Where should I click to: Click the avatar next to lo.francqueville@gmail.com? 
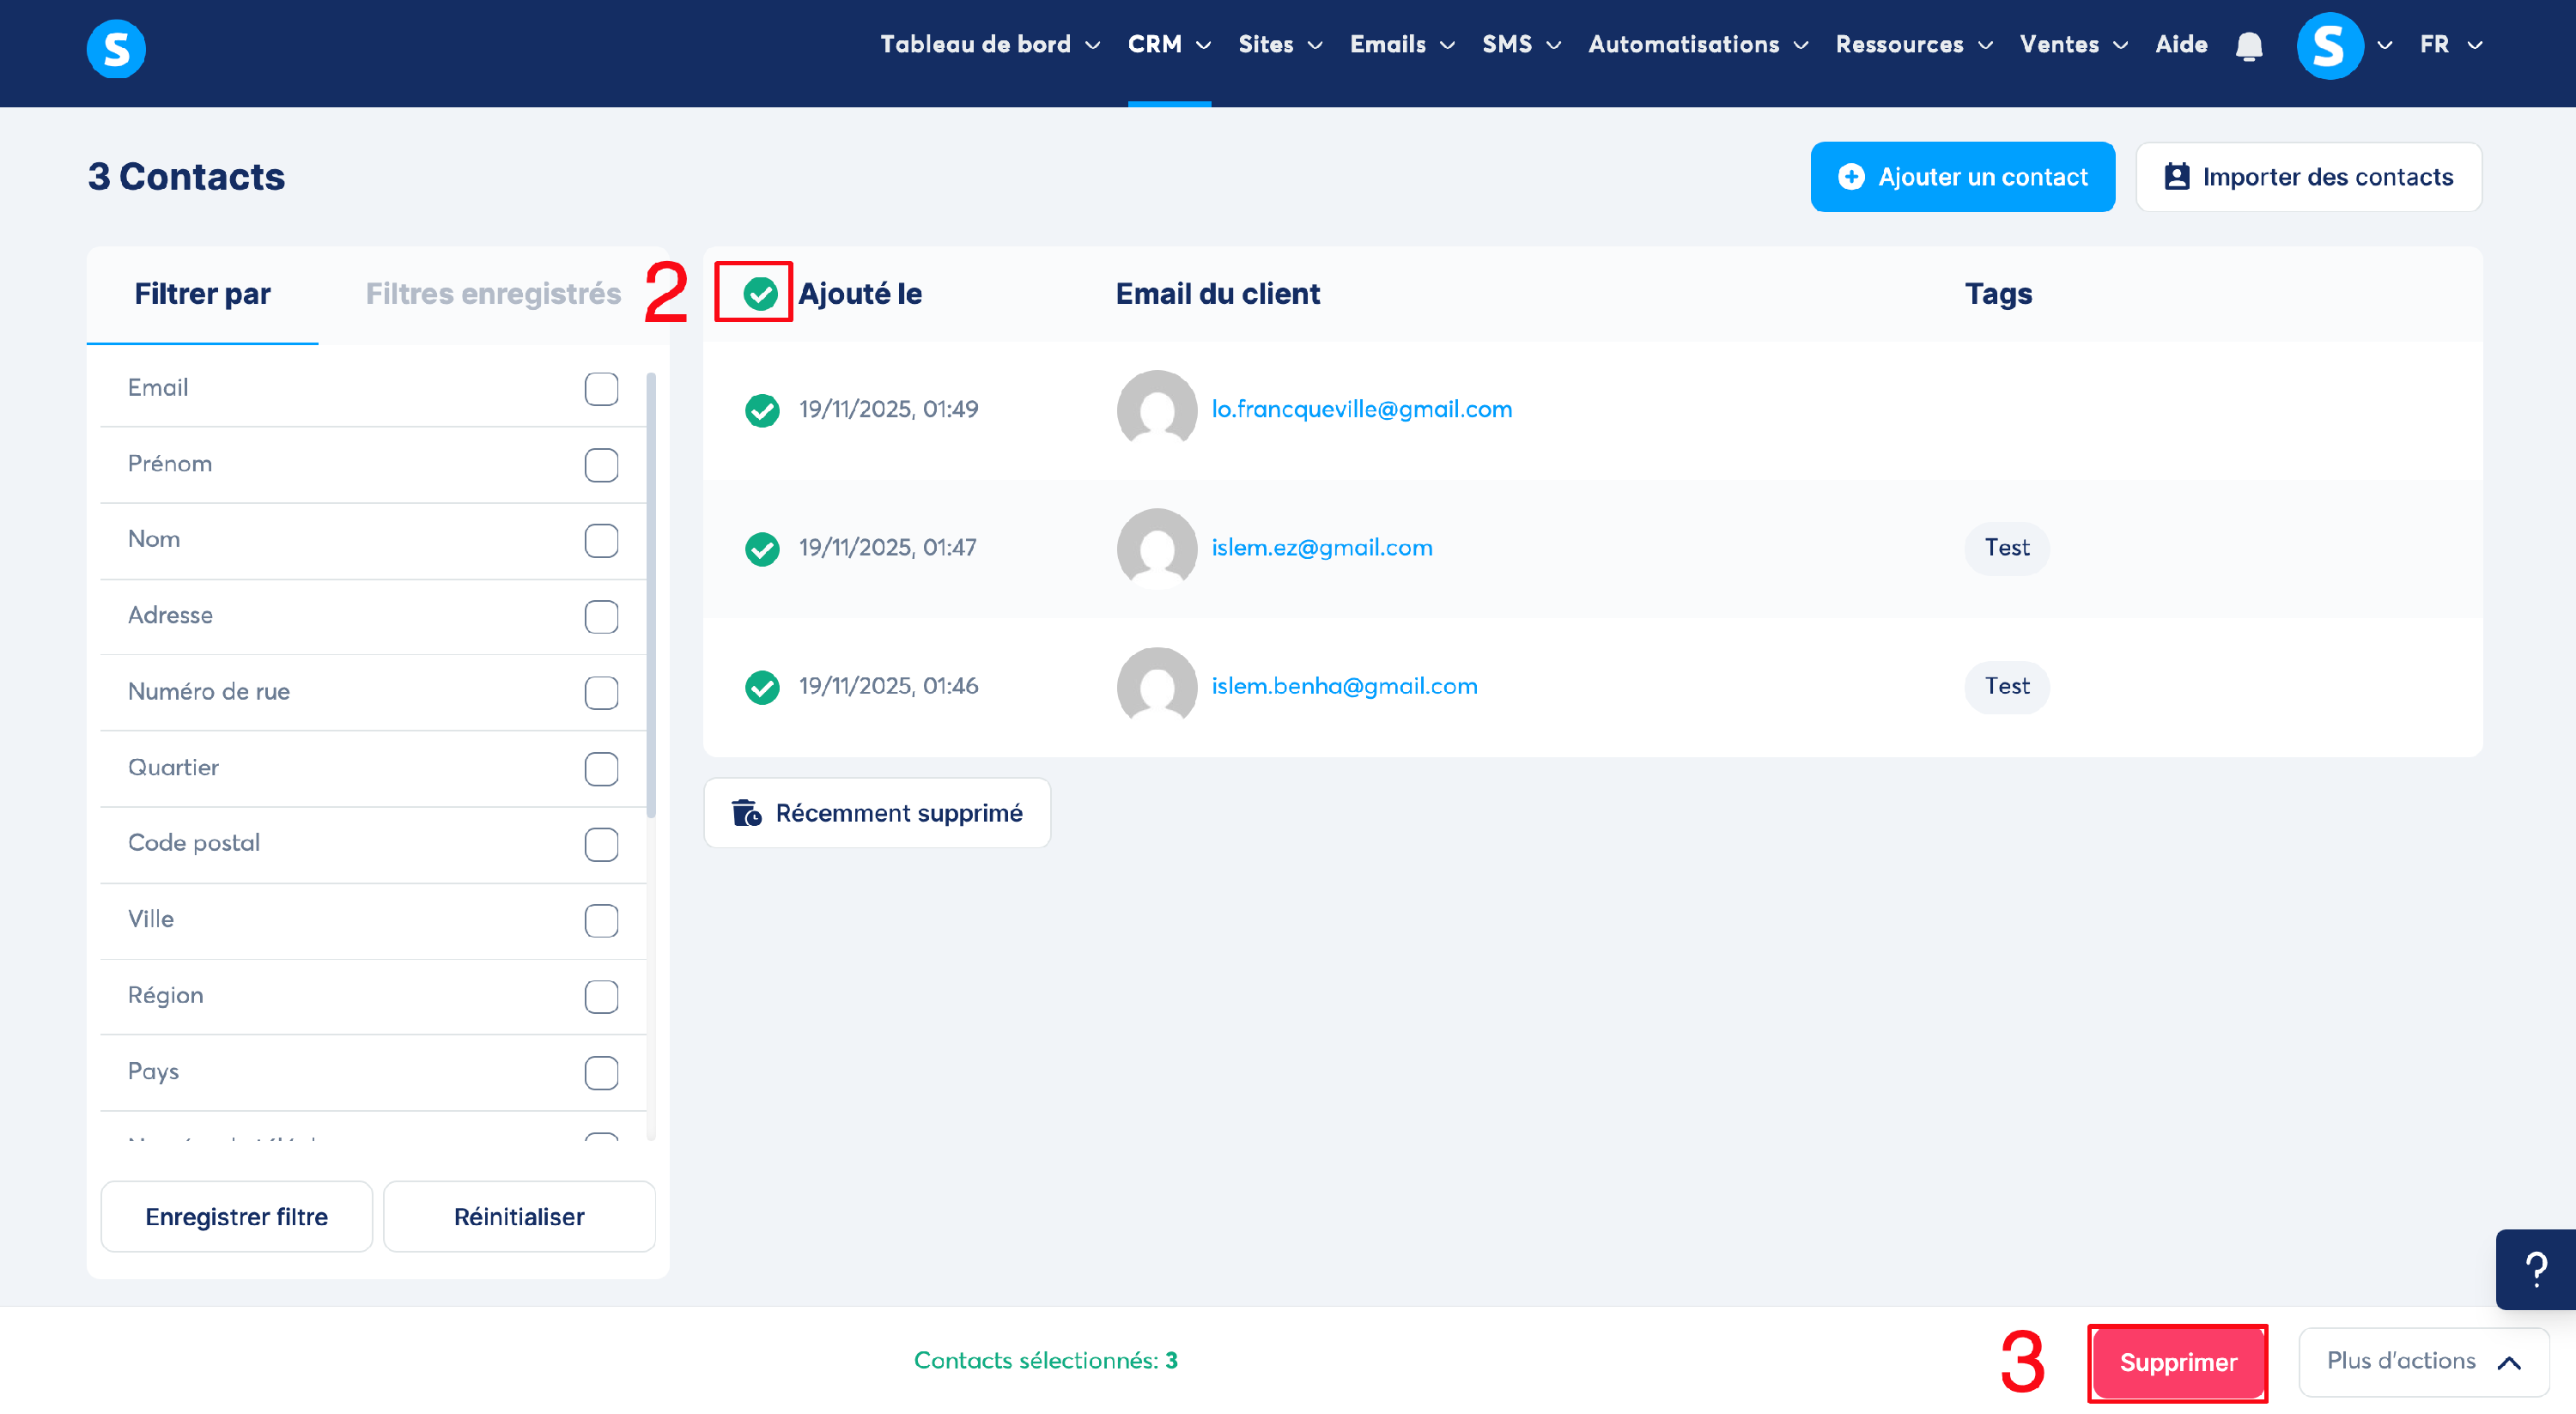pos(1156,409)
